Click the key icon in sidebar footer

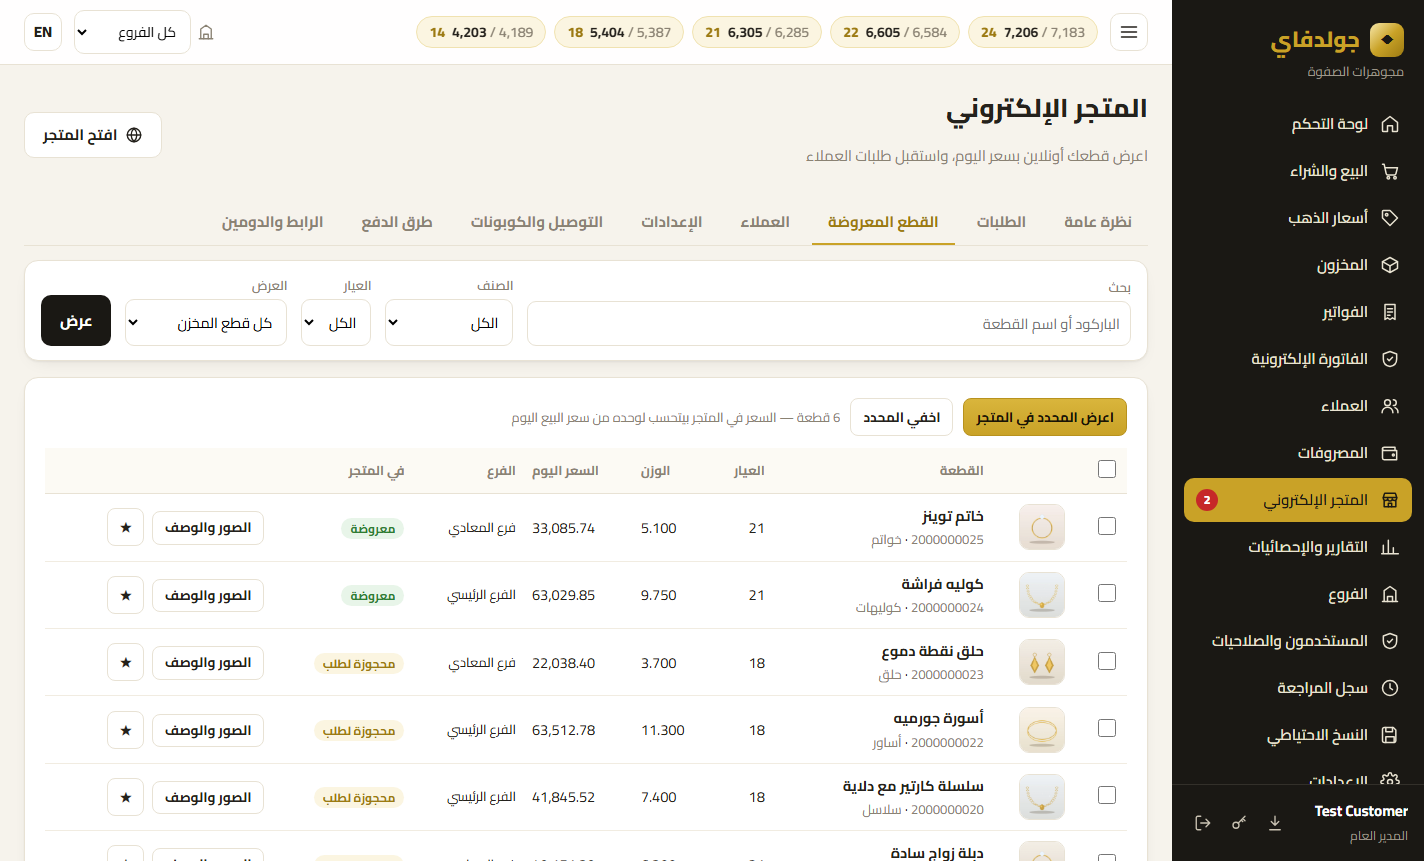coord(1239,823)
